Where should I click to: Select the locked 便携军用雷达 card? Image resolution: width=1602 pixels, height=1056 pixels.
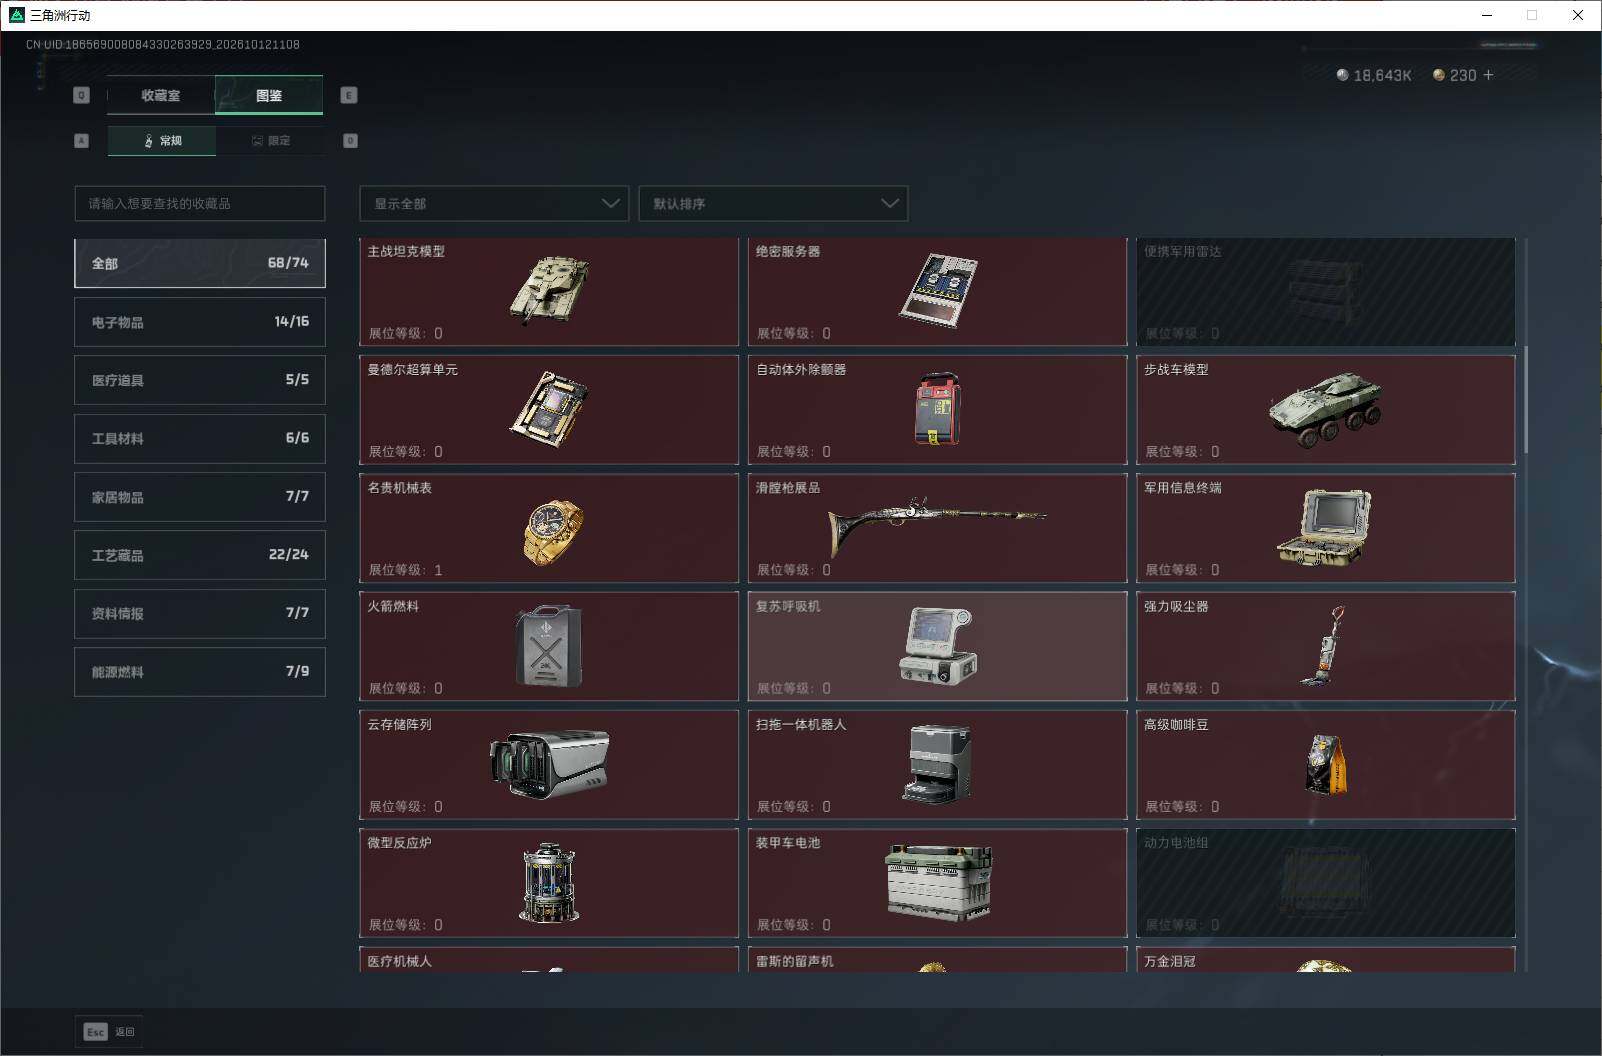coord(1326,292)
